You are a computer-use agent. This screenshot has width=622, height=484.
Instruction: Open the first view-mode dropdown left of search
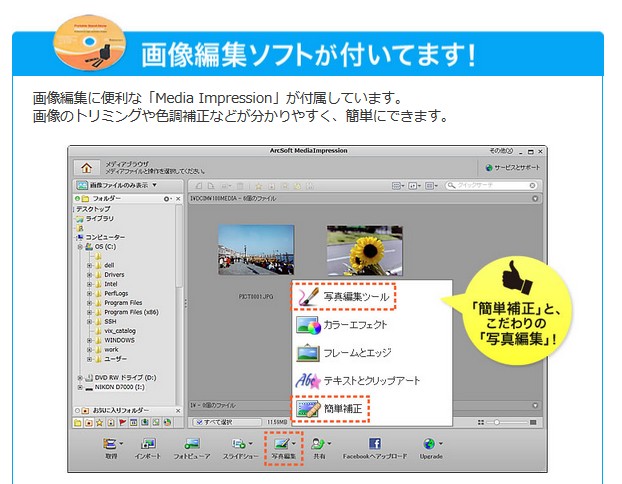398,186
